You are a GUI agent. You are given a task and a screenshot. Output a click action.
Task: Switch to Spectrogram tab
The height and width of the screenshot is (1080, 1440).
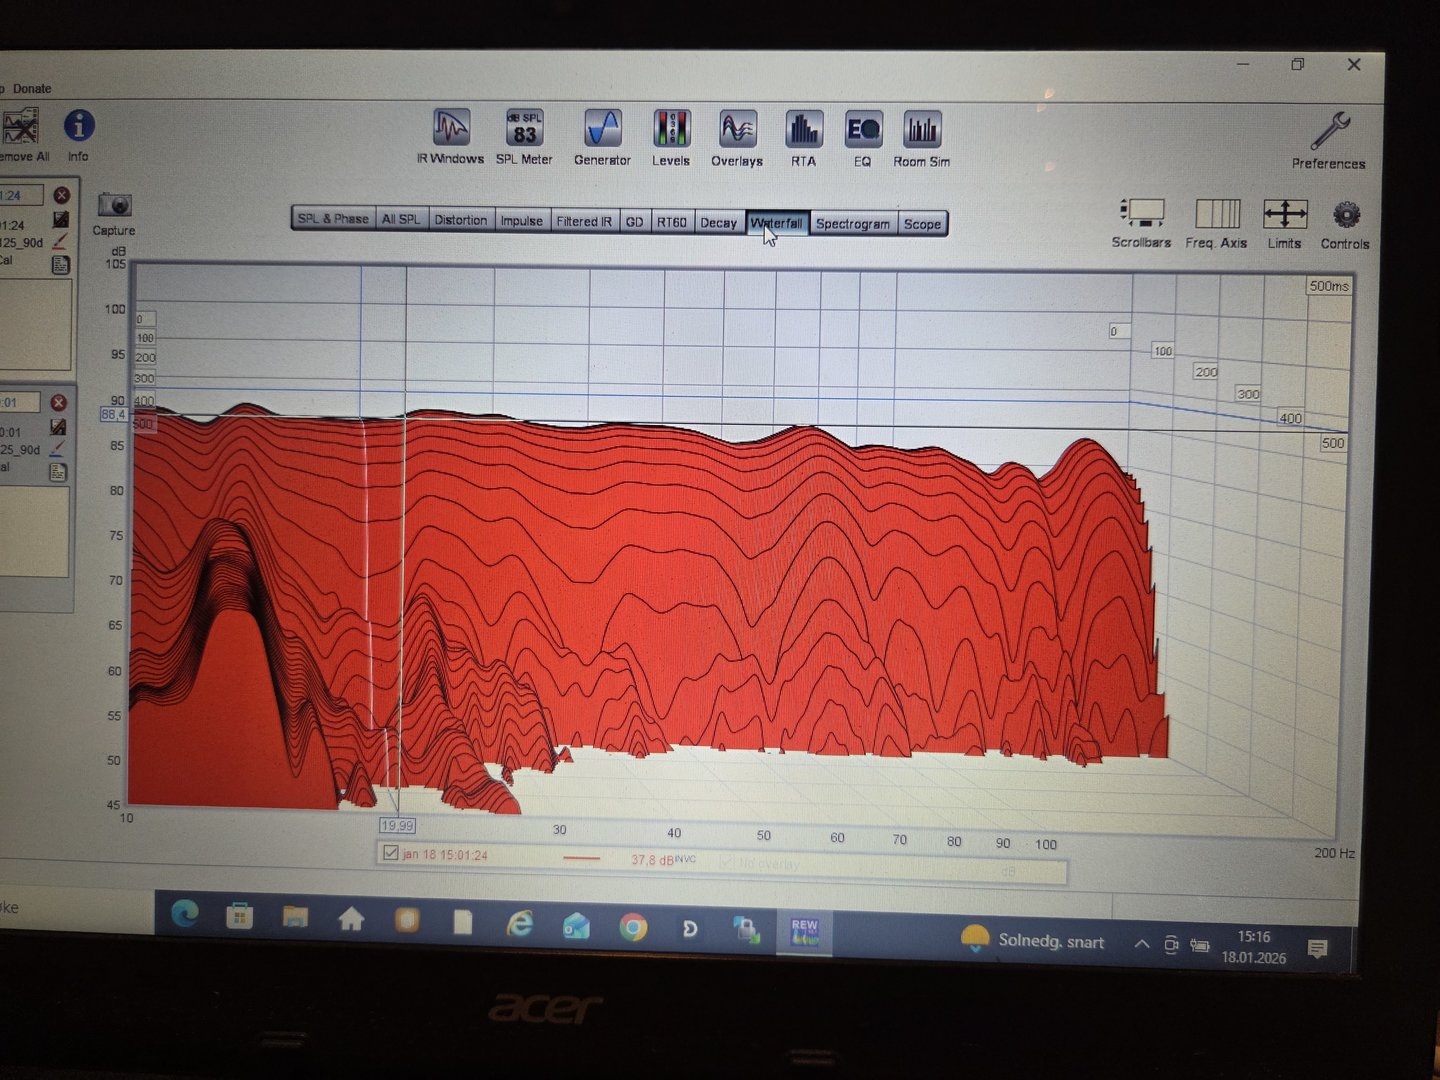(x=853, y=224)
